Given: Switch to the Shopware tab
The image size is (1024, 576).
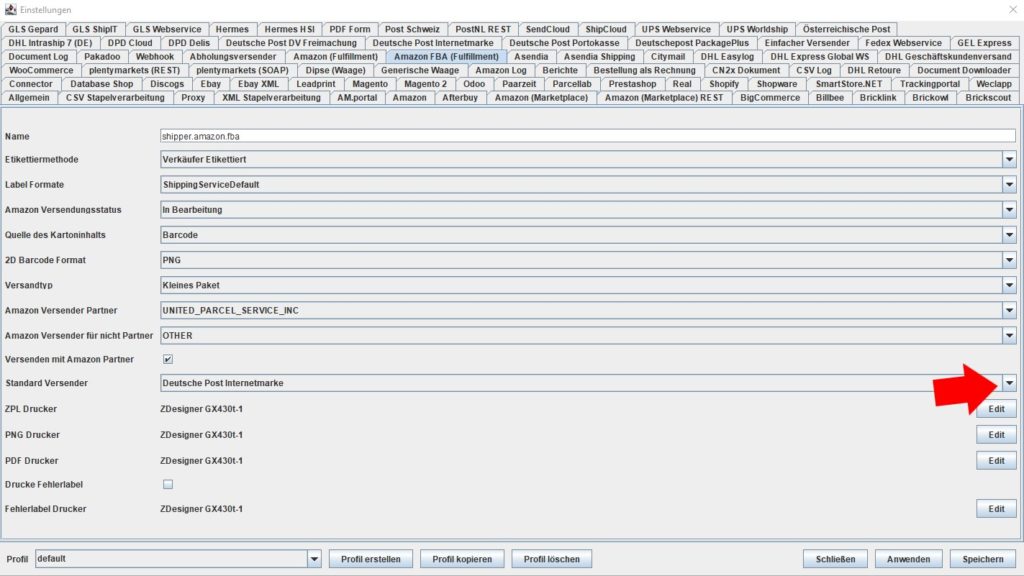Looking at the screenshot, I should (776, 84).
